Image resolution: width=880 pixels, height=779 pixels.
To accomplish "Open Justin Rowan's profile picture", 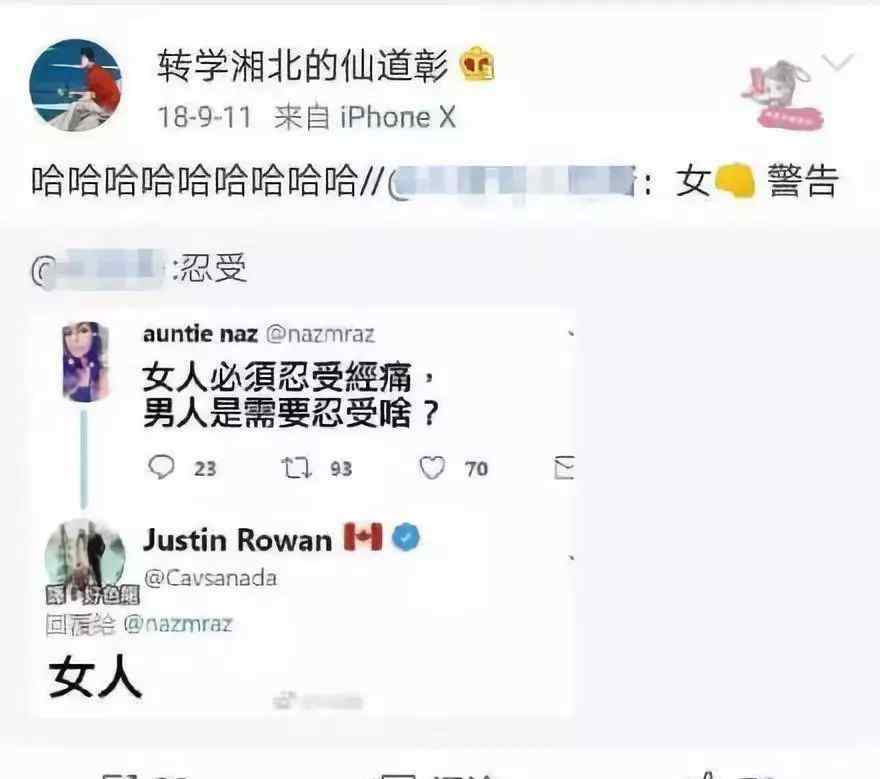I will tap(85, 557).
